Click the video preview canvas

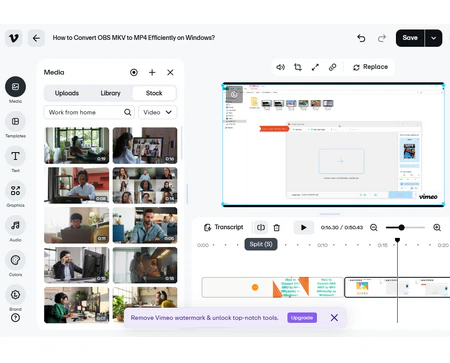click(333, 145)
